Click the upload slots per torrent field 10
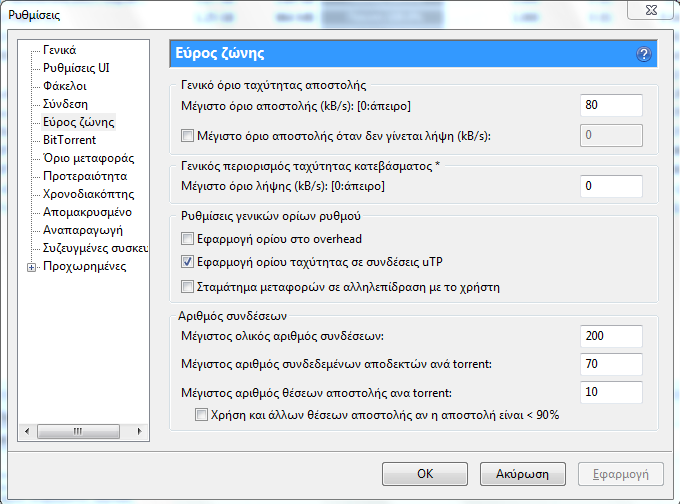This screenshot has height=504, width=680. point(611,393)
